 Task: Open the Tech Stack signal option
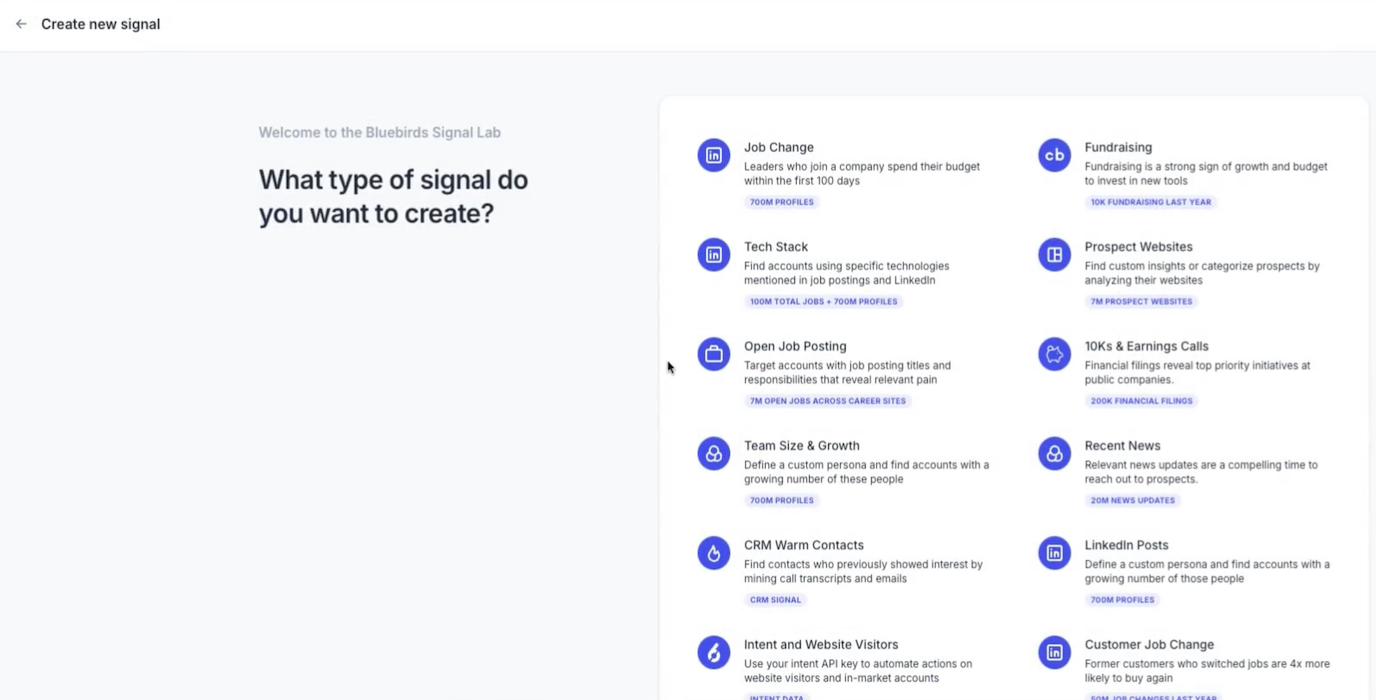(x=776, y=247)
